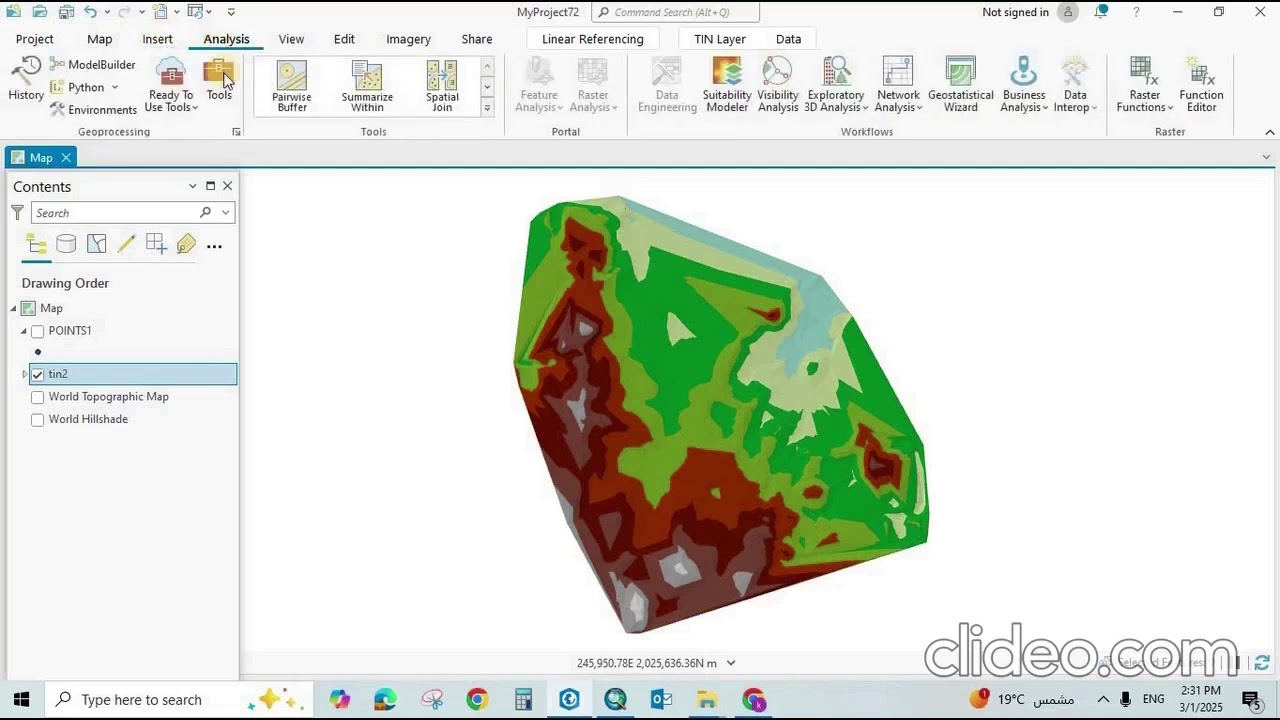
Task: Open the Linear Referencing tab
Action: click(592, 39)
